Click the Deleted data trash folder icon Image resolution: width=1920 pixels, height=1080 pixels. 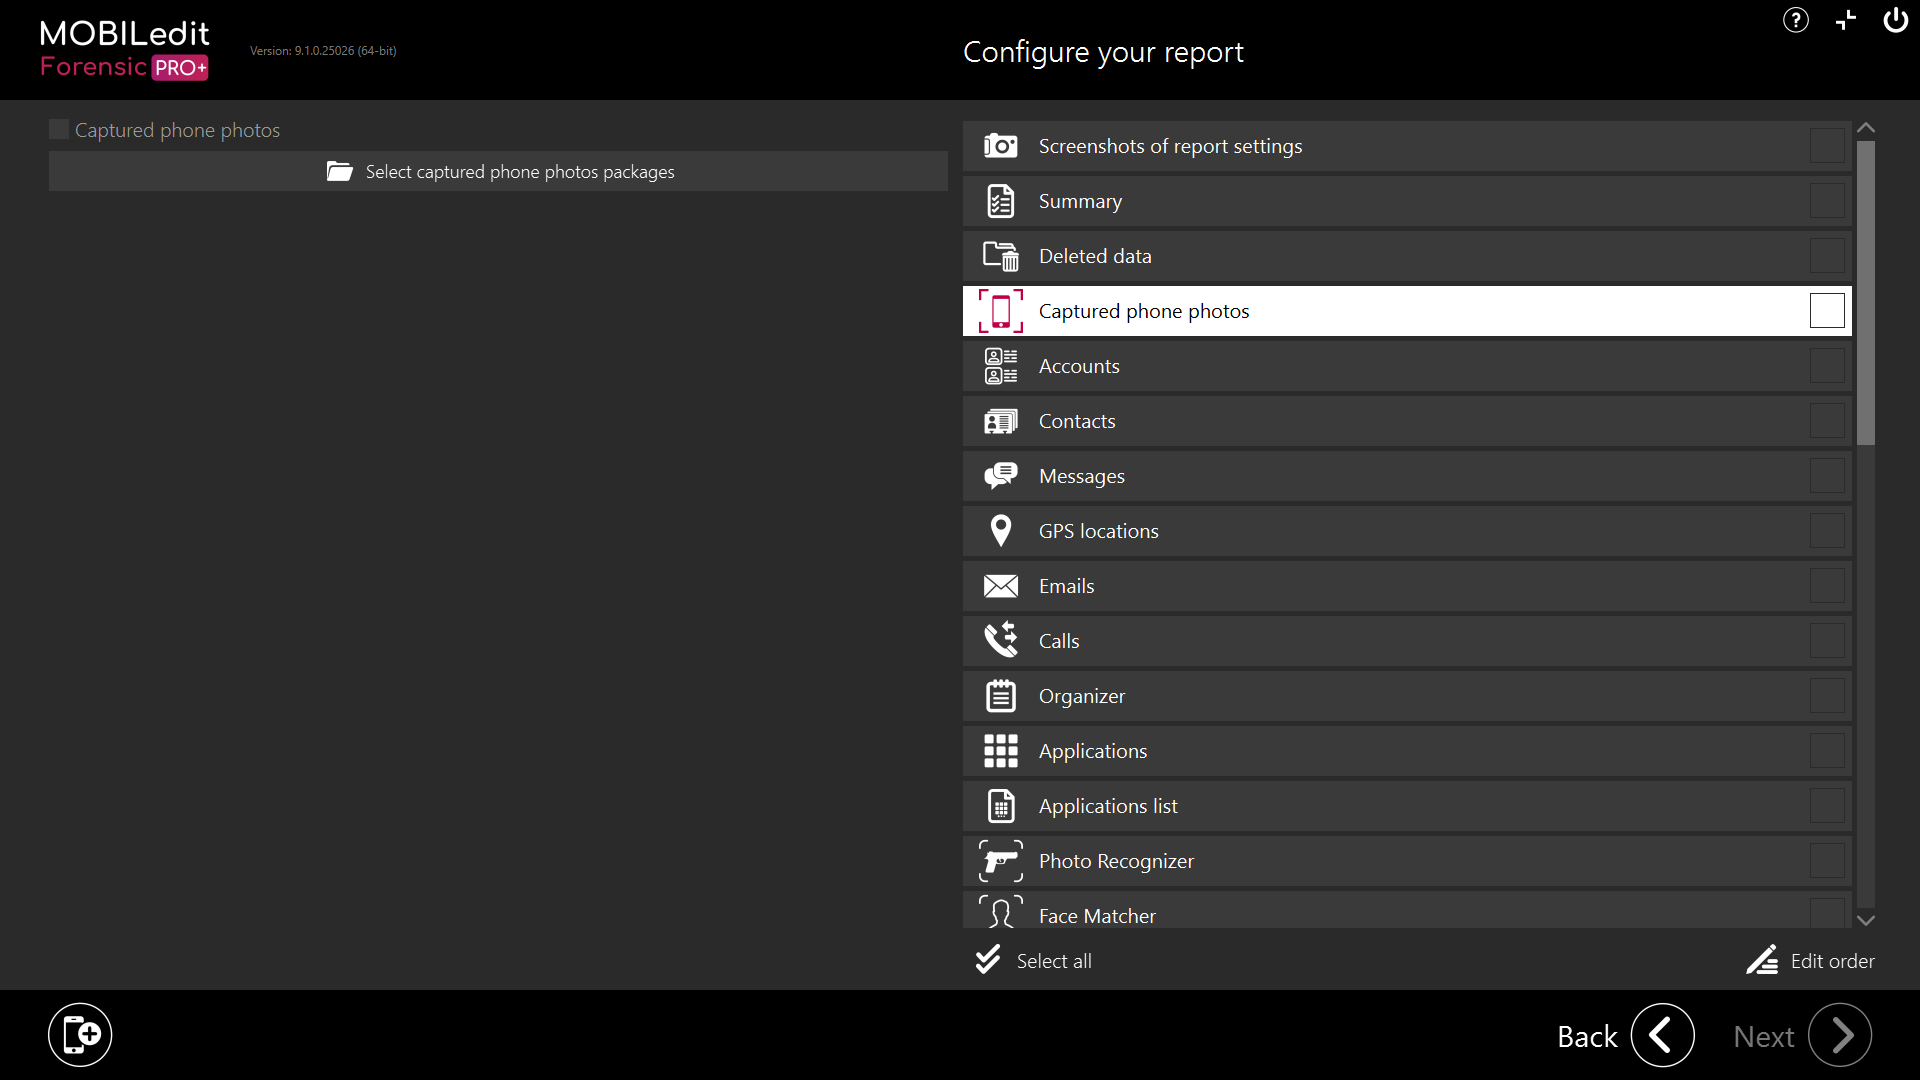1000,256
